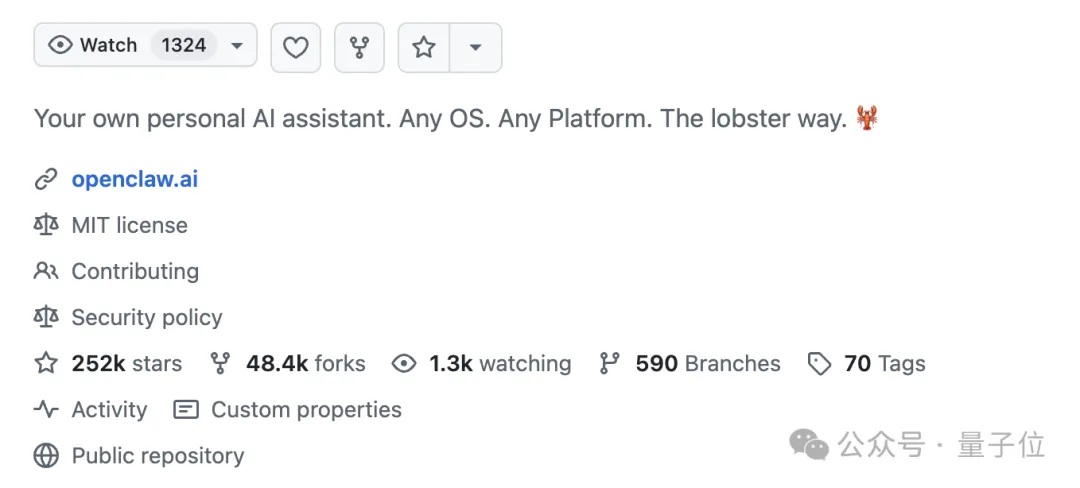Click the heart sponsor icon button

295,47
